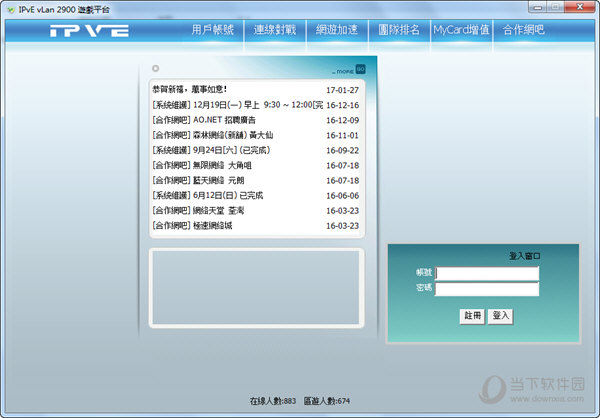Open the 合作網吧 menu tab
600x418 pixels.
[x=523, y=30]
